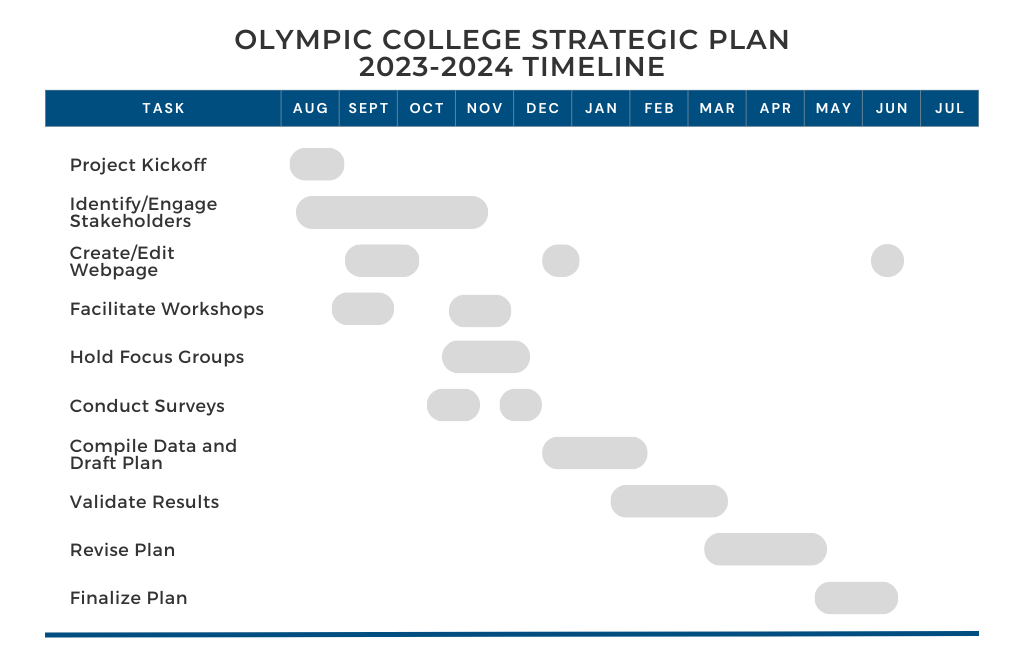Select the Conduct Surveys task label
Screen dimensions: 1024x672
pyautogui.click(x=147, y=406)
